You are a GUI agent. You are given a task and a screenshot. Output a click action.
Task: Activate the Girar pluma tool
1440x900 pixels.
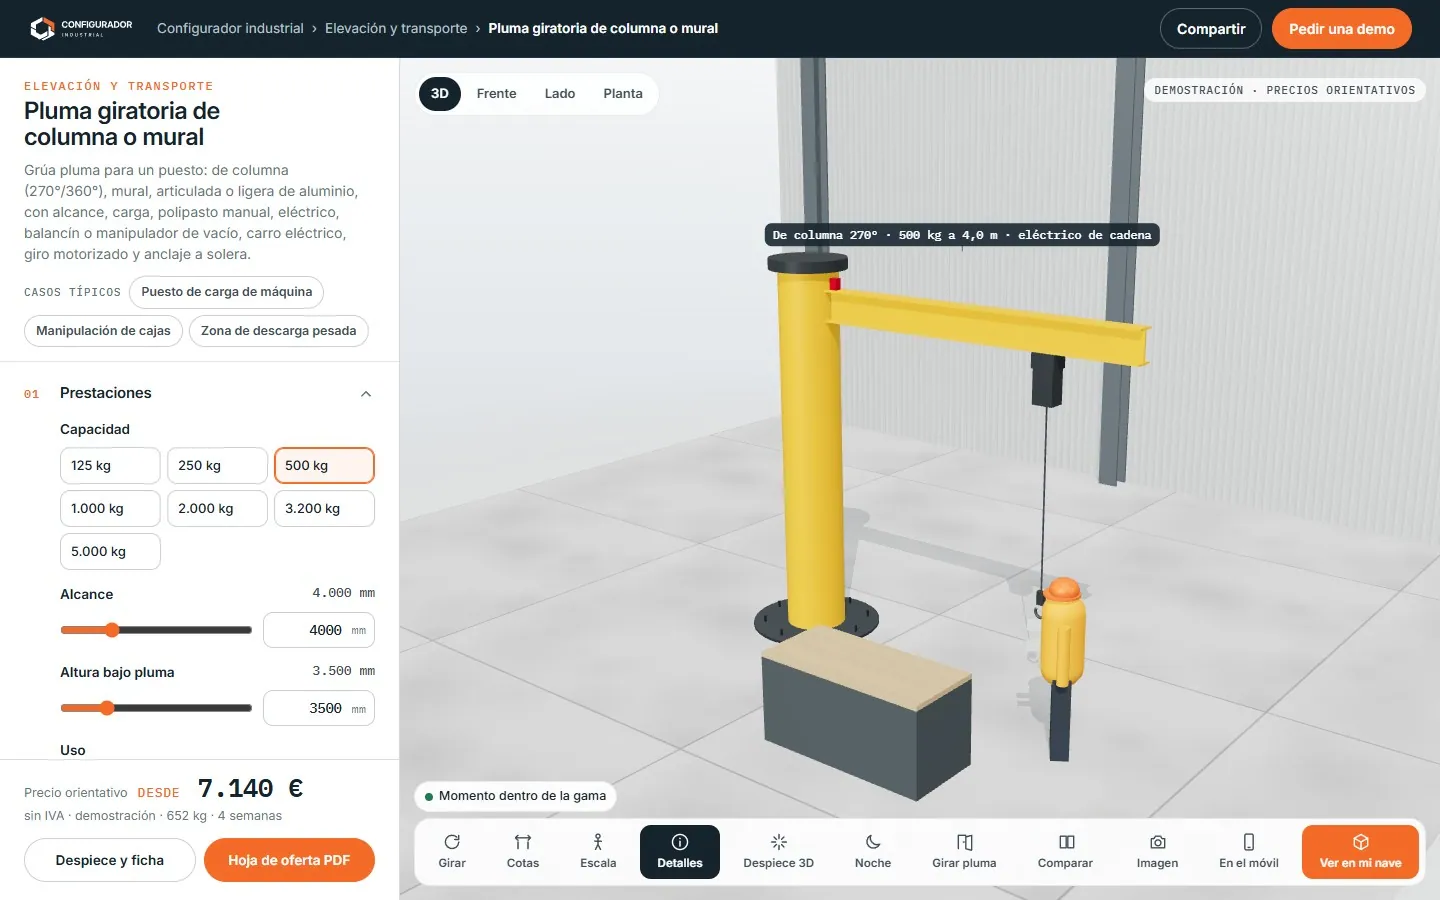click(964, 852)
